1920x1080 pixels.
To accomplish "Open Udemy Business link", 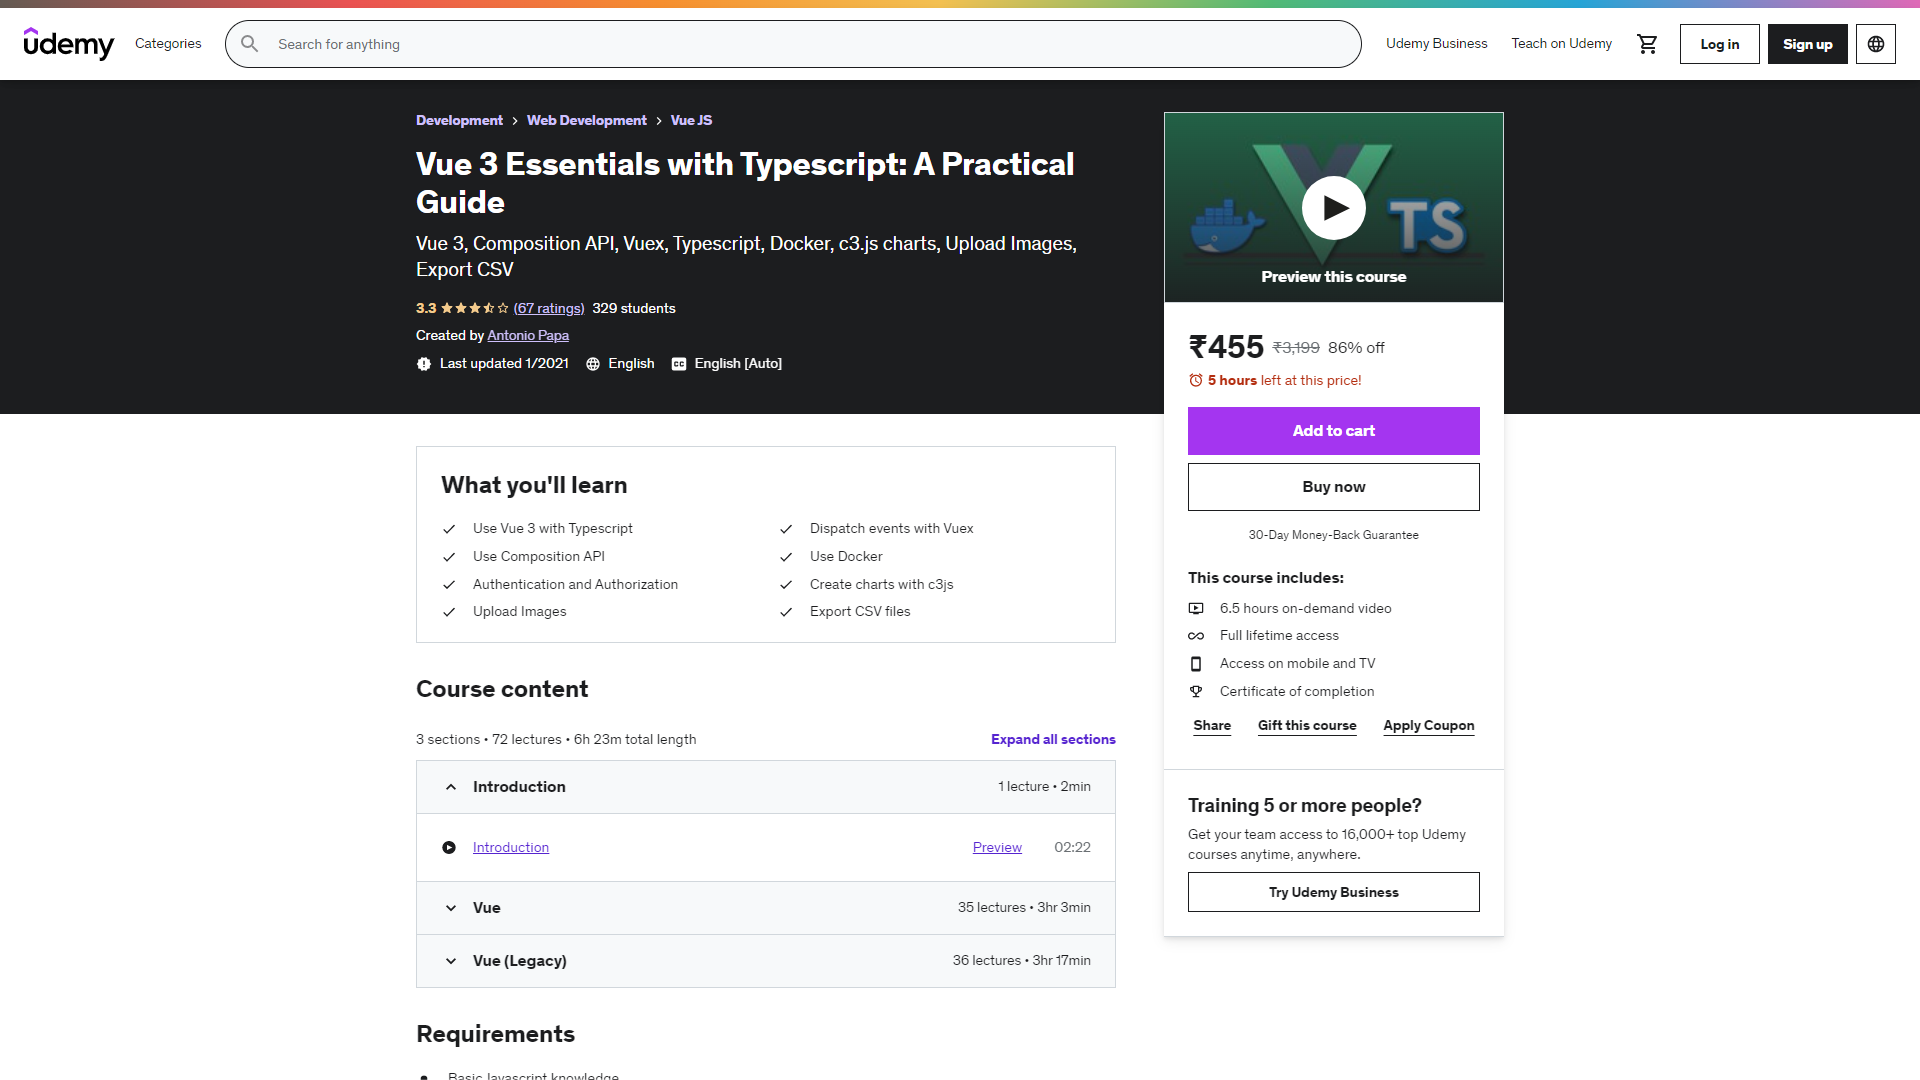I will click(1436, 44).
